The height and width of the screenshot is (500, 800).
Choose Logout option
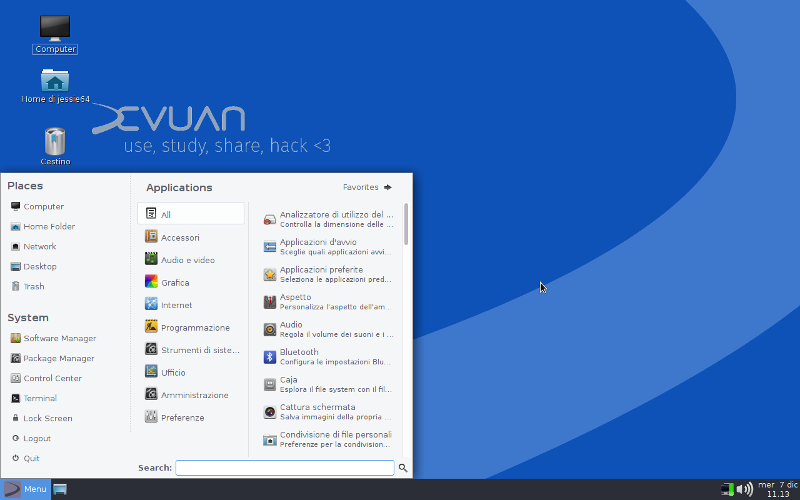31,438
